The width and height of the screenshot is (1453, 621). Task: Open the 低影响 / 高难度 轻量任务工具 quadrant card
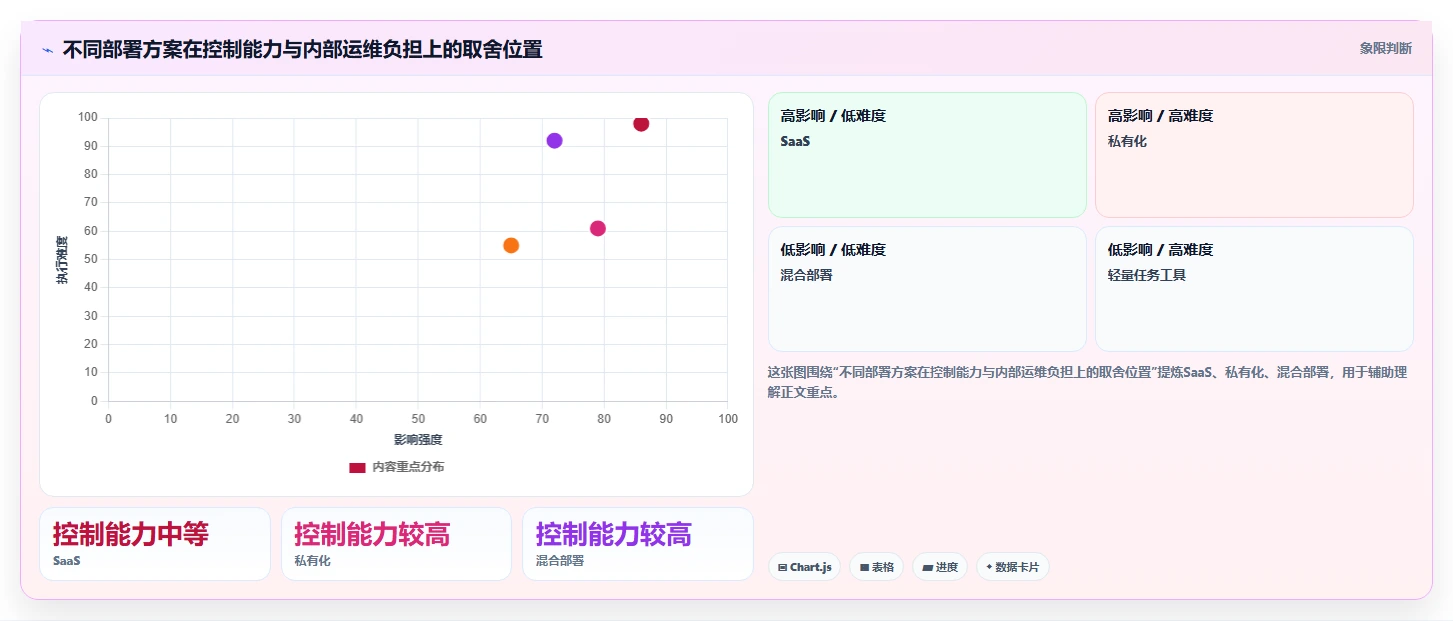(x=1254, y=289)
